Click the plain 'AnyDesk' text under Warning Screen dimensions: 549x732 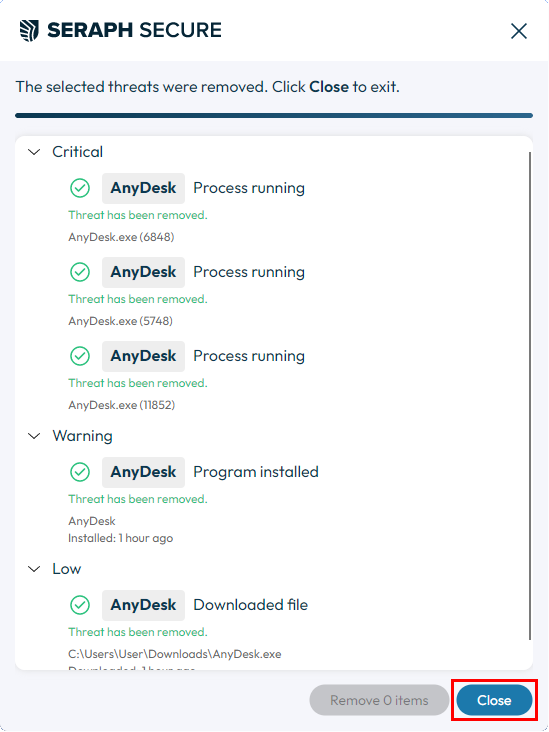[x=92, y=521]
